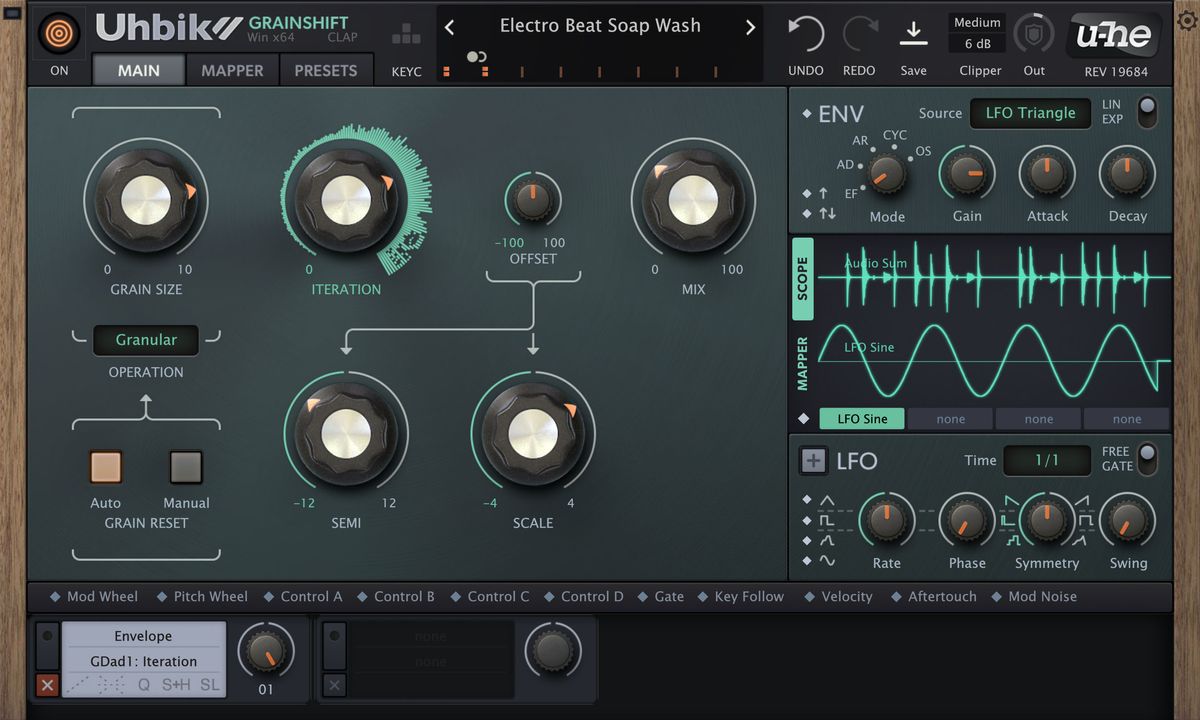
Task: Open the second scope source none slot
Action: coord(950,419)
